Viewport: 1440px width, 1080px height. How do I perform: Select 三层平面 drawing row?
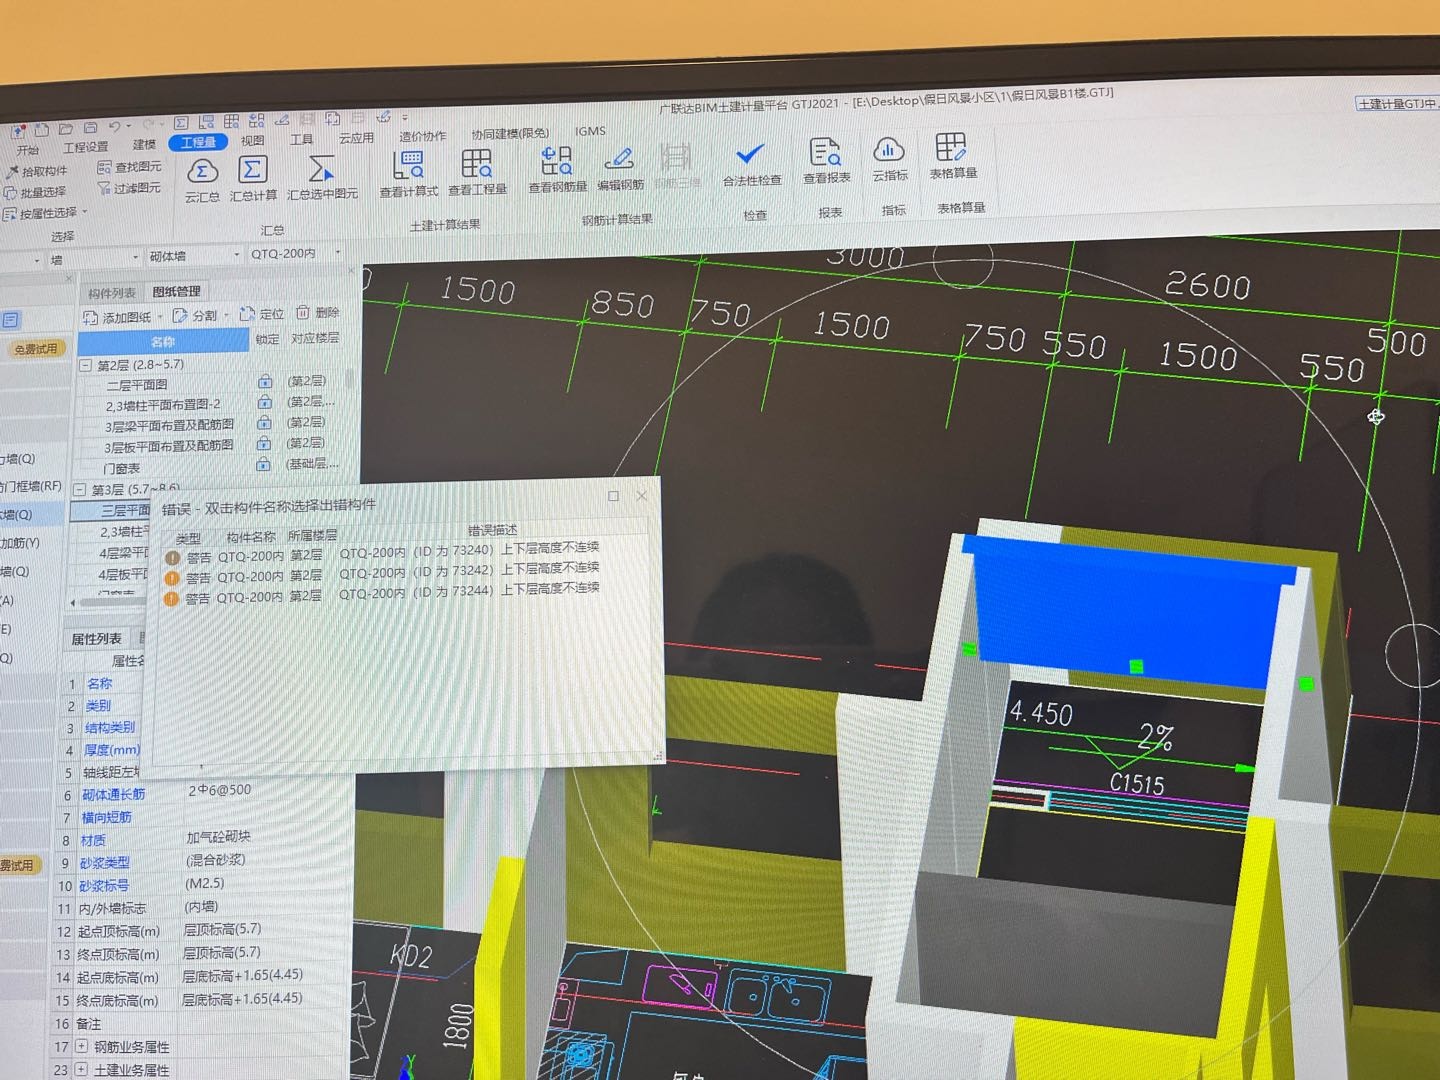tap(110, 511)
